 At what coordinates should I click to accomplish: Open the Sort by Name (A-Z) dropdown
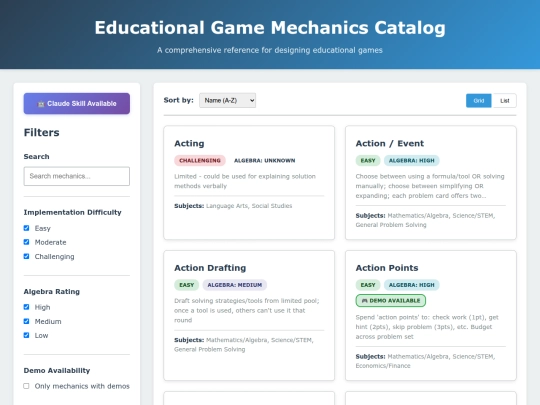[x=227, y=101]
